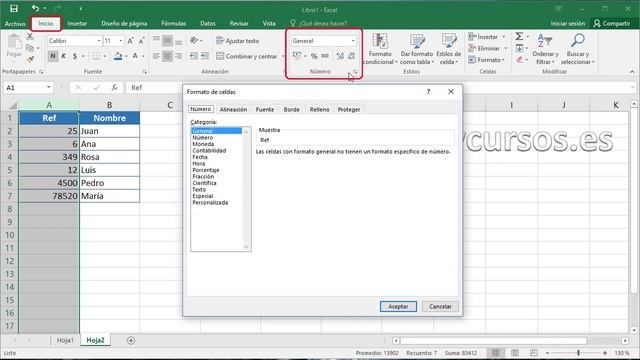Align text to the right

[x=178, y=56]
